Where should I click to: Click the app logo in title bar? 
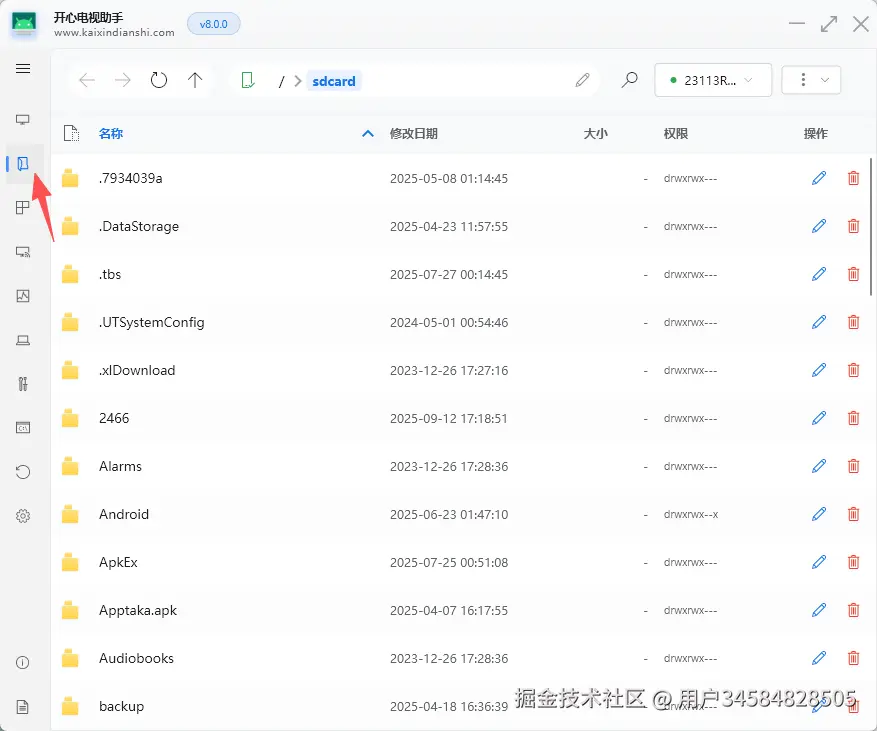coord(24,25)
